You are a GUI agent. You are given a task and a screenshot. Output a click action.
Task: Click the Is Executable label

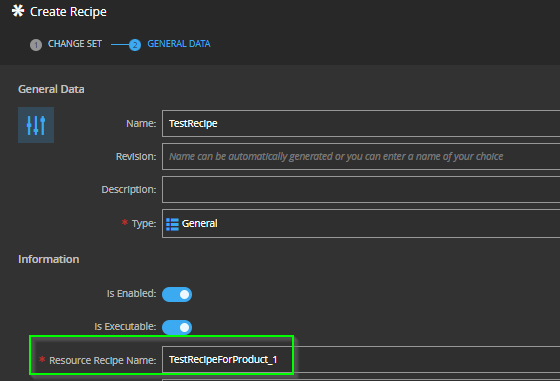(x=125, y=326)
